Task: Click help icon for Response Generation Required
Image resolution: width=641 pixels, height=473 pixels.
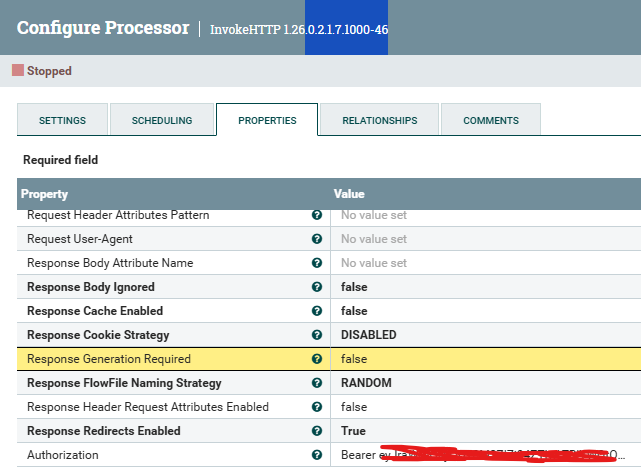Action: 317,359
